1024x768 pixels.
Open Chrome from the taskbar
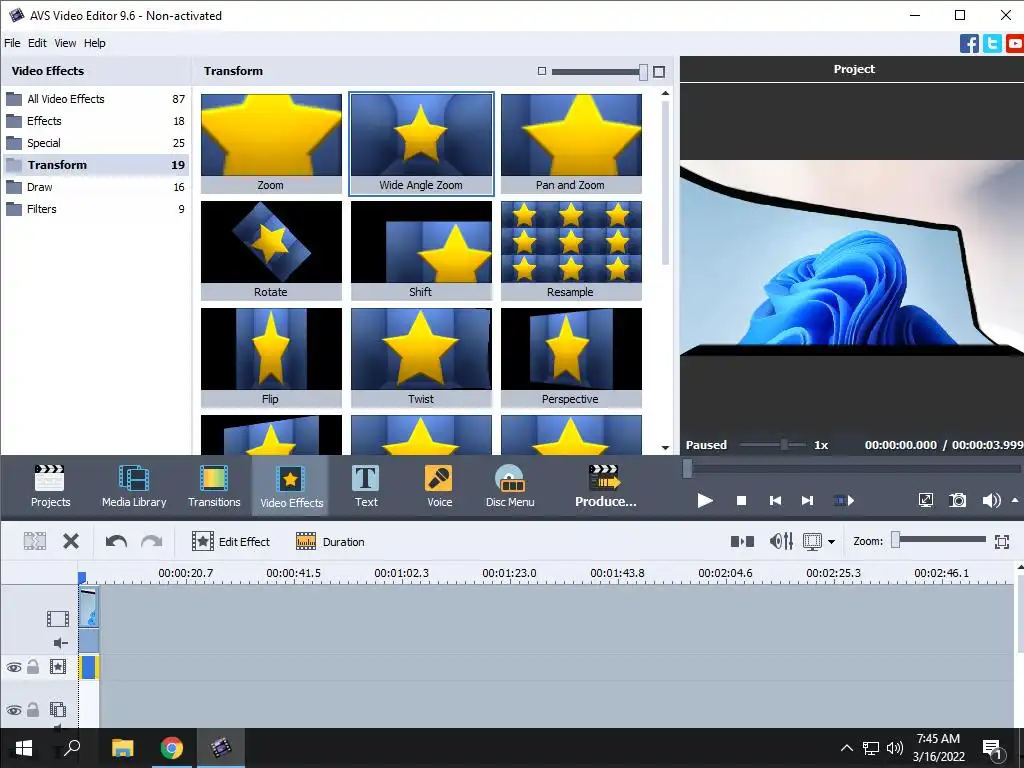(172, 748)
